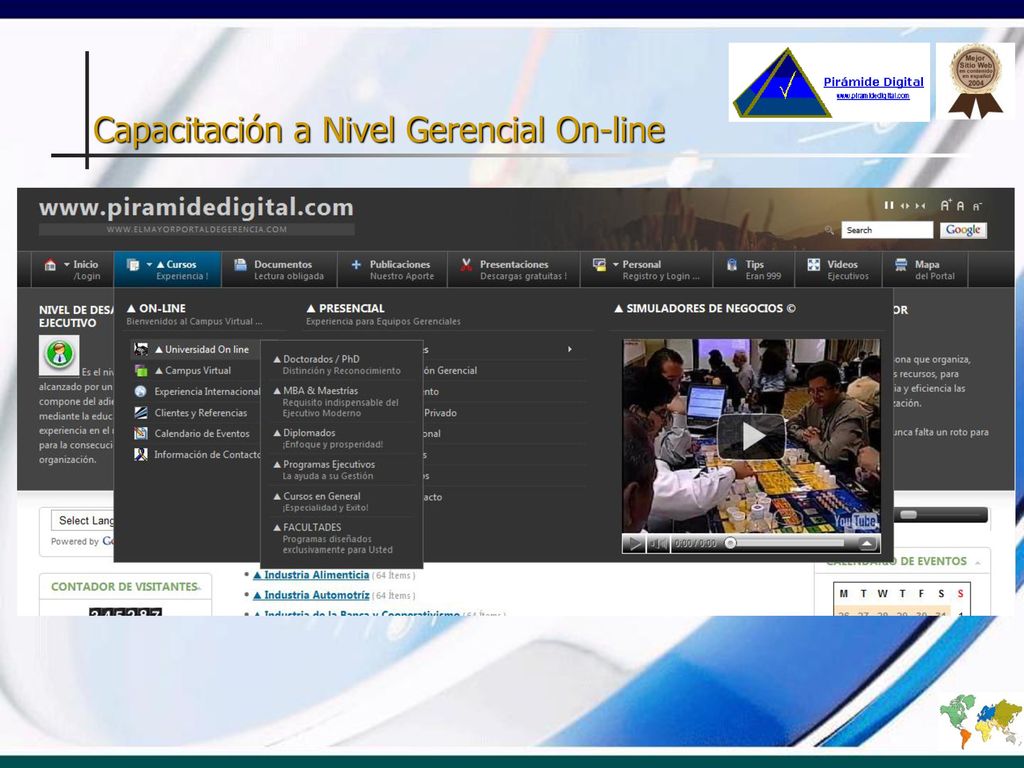Open the Publicaciones menu item
1024x768 pixels.
point(392,269)
